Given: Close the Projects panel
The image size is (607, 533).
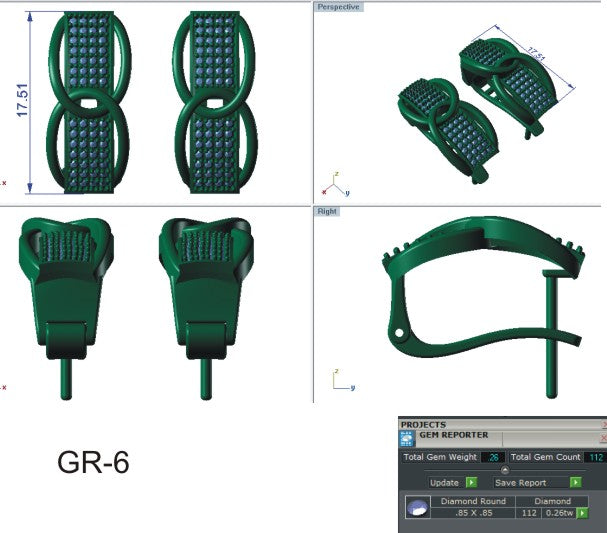Looking at the screenshot, I should (602, 425).
